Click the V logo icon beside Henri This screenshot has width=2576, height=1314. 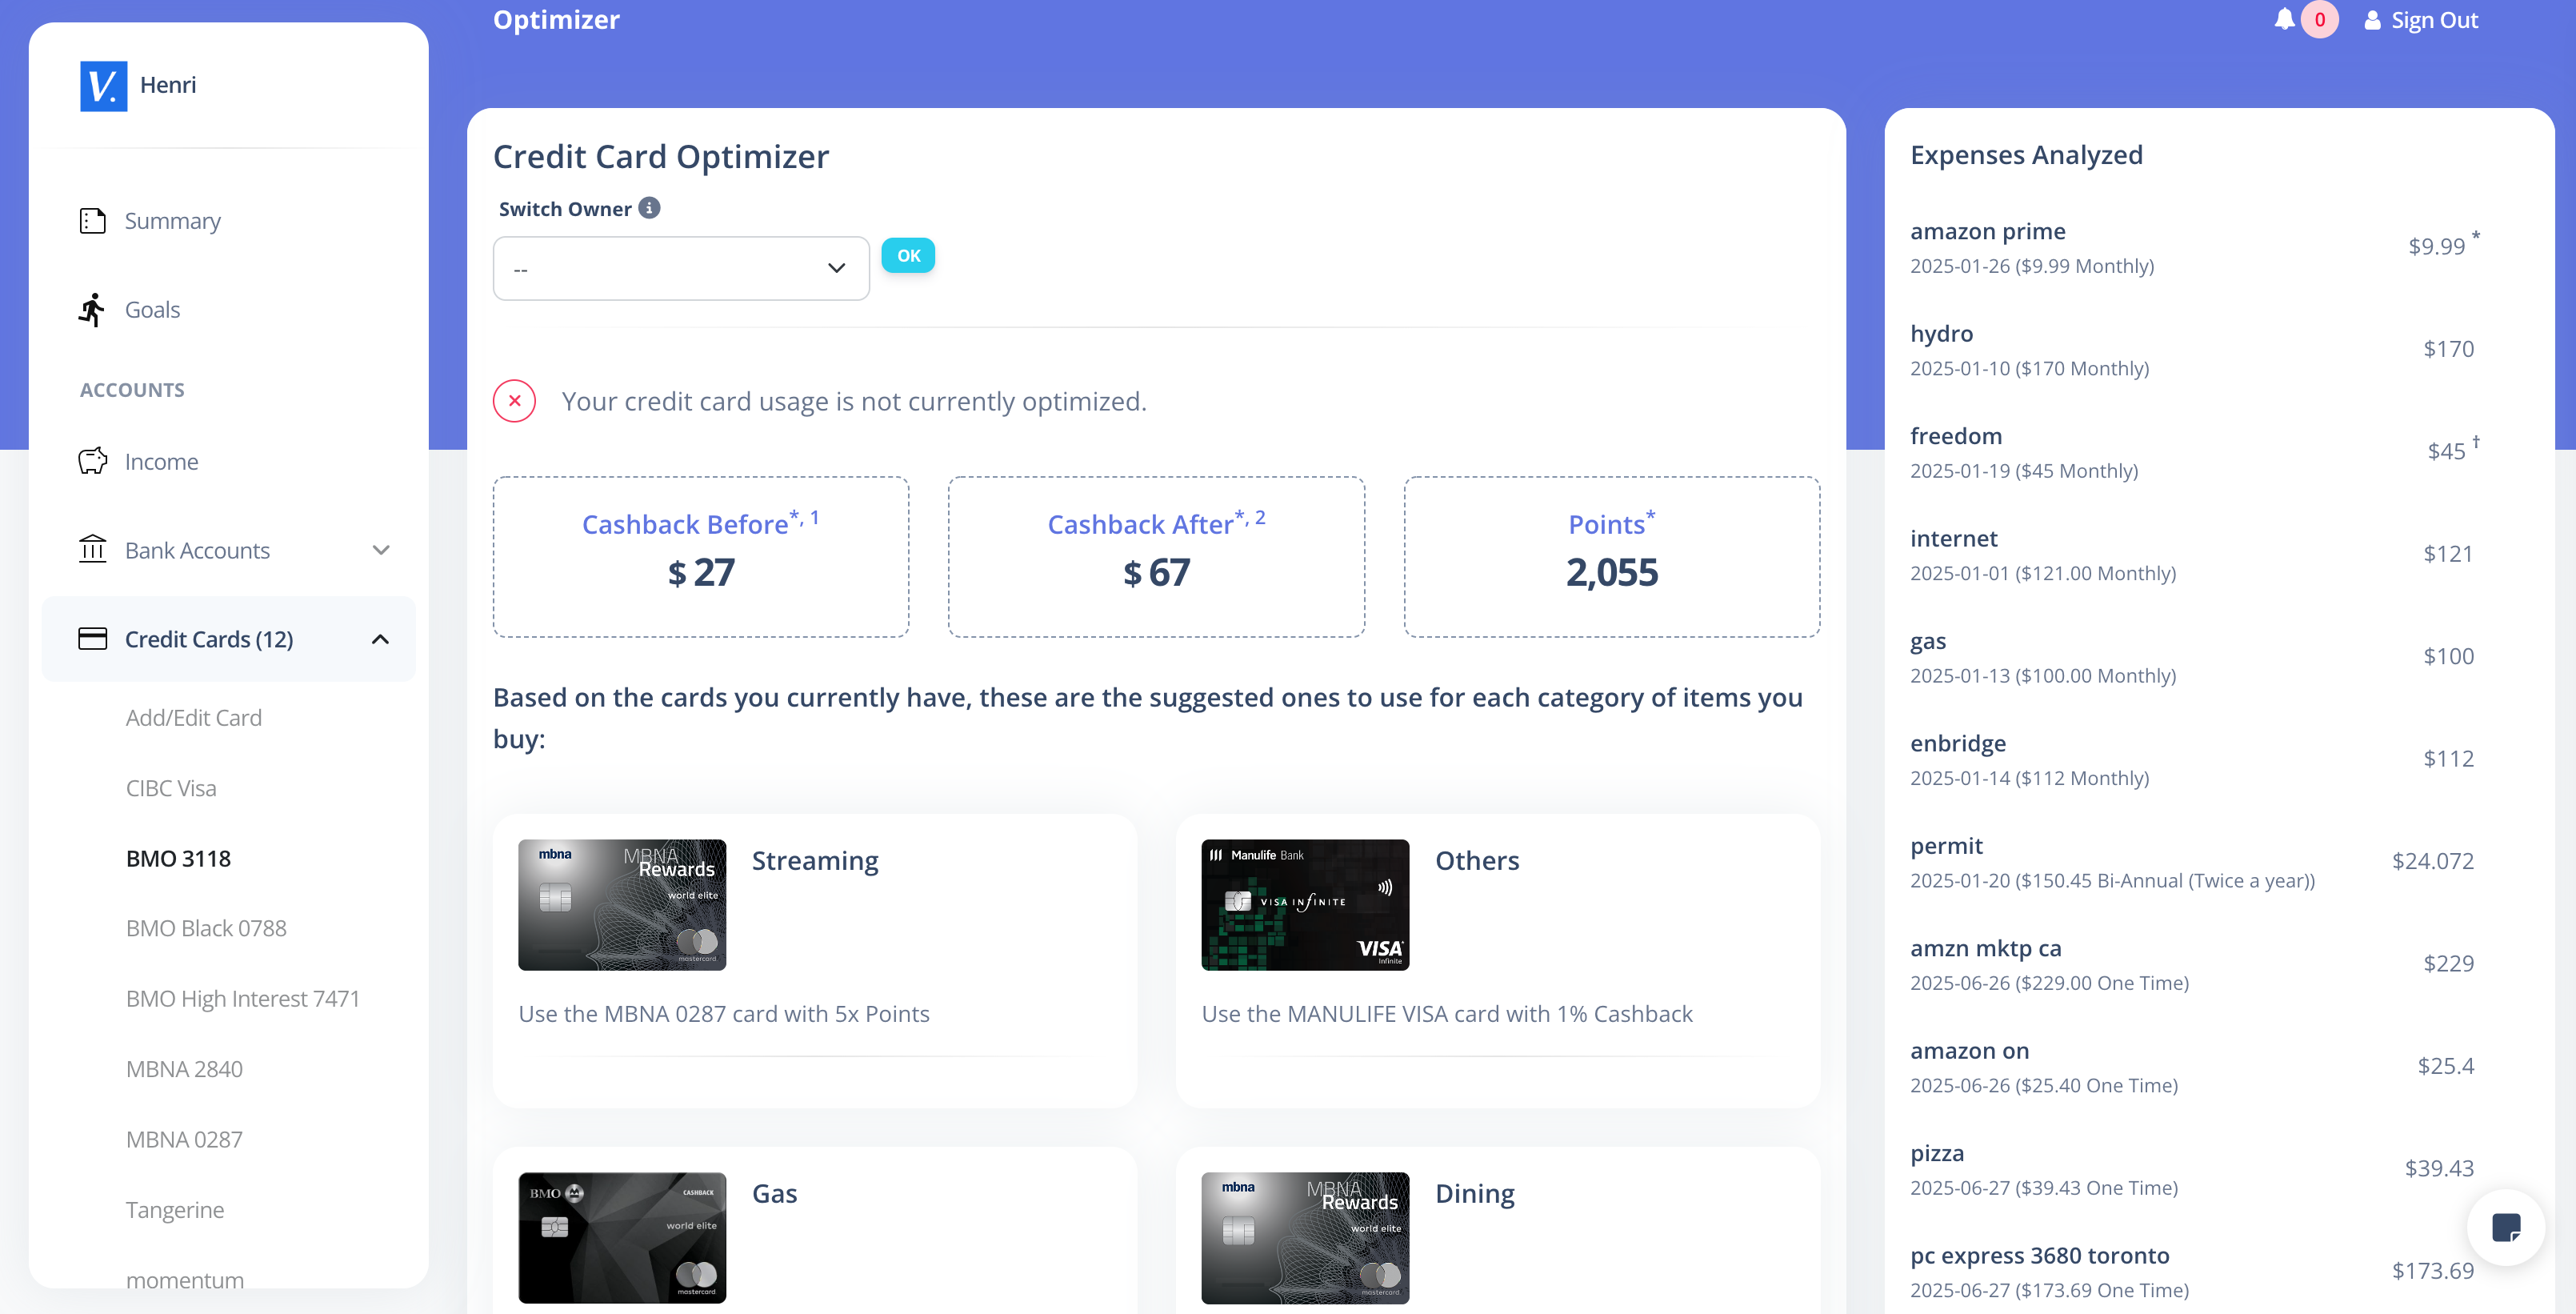[x=103, y=85]
